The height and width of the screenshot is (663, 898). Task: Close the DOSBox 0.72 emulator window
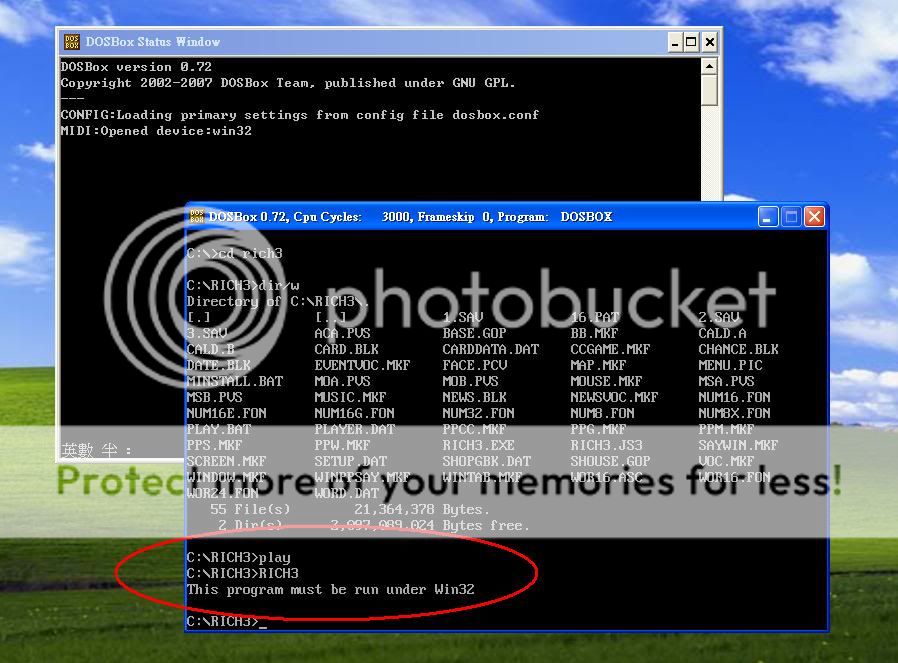[814, 217]
